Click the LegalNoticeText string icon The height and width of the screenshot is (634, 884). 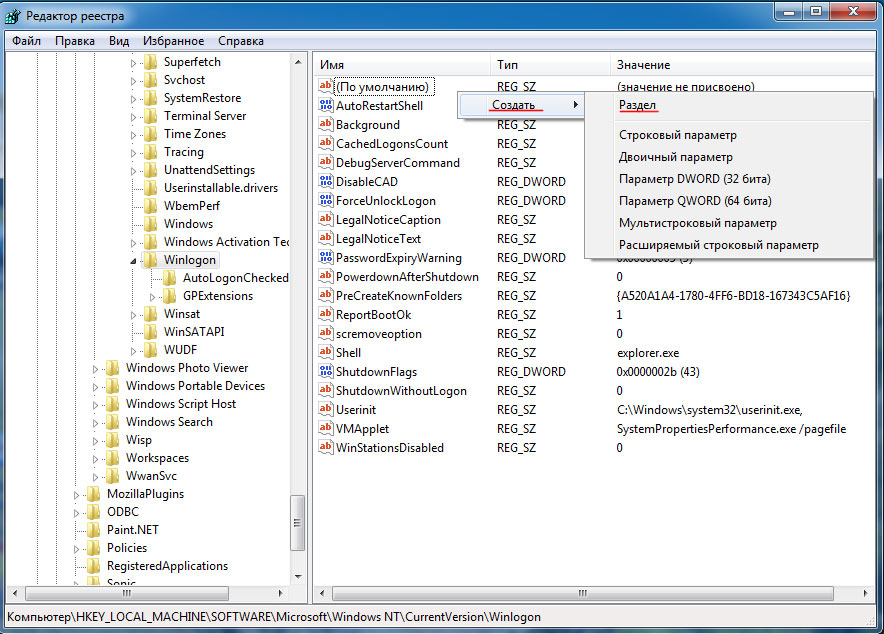tap(325, 239)
